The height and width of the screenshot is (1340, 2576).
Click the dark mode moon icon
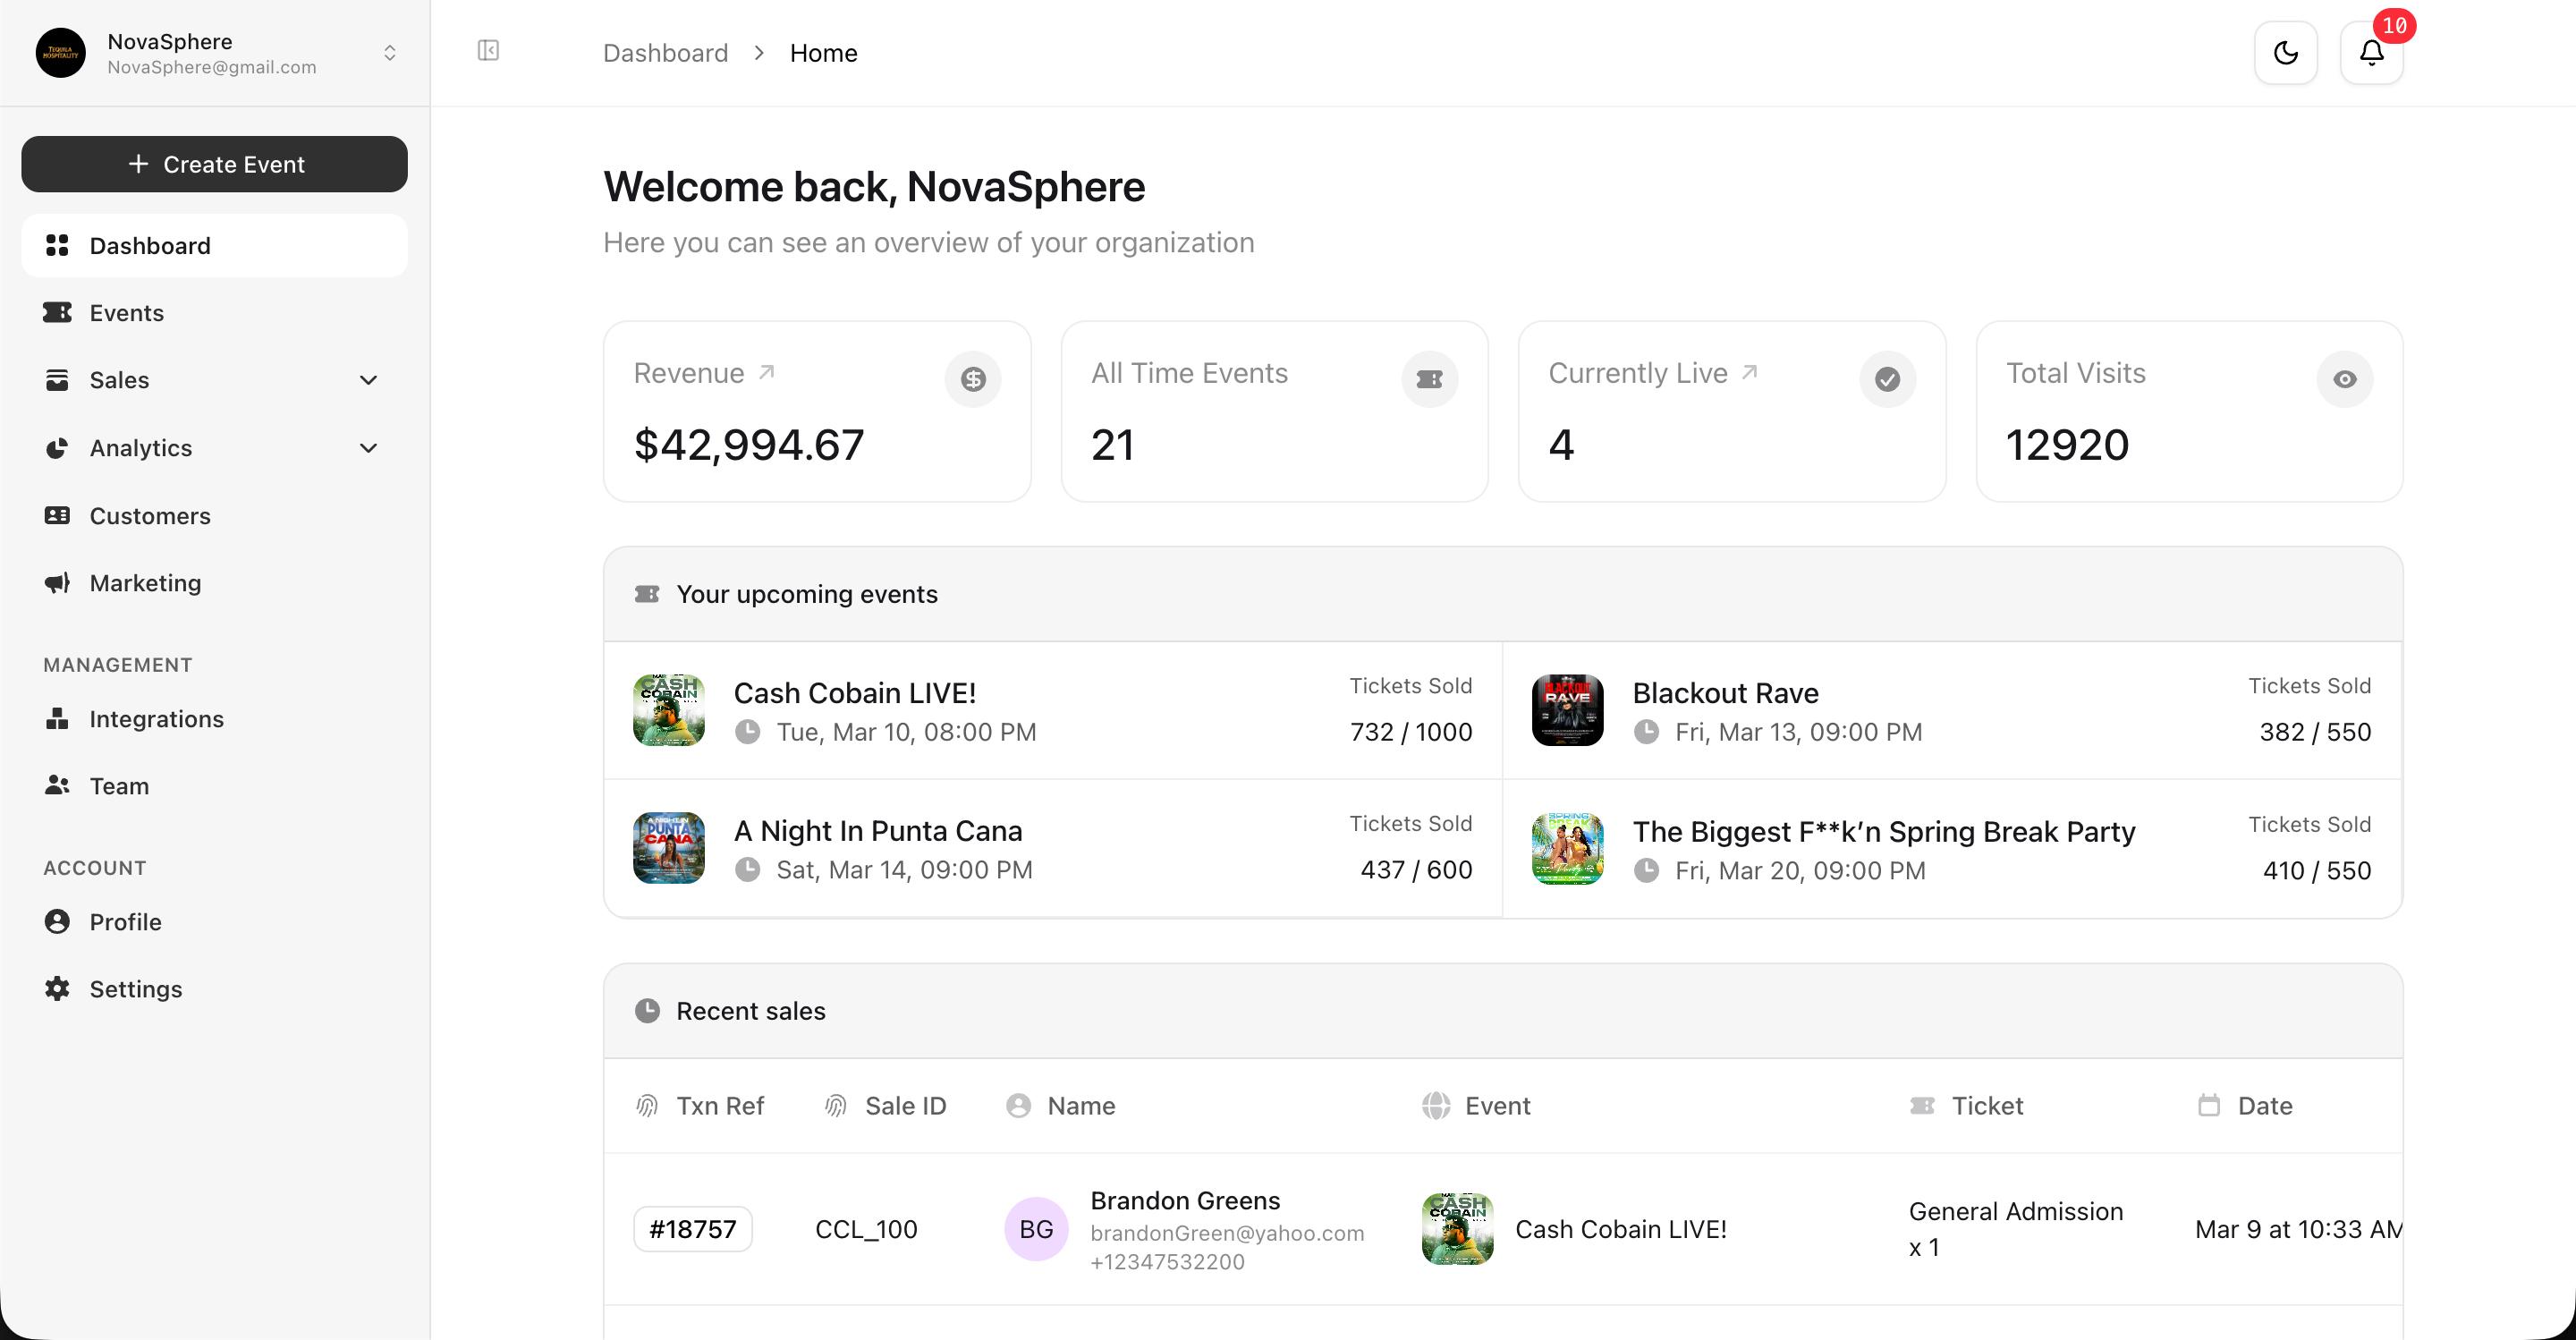[2285, 52]
